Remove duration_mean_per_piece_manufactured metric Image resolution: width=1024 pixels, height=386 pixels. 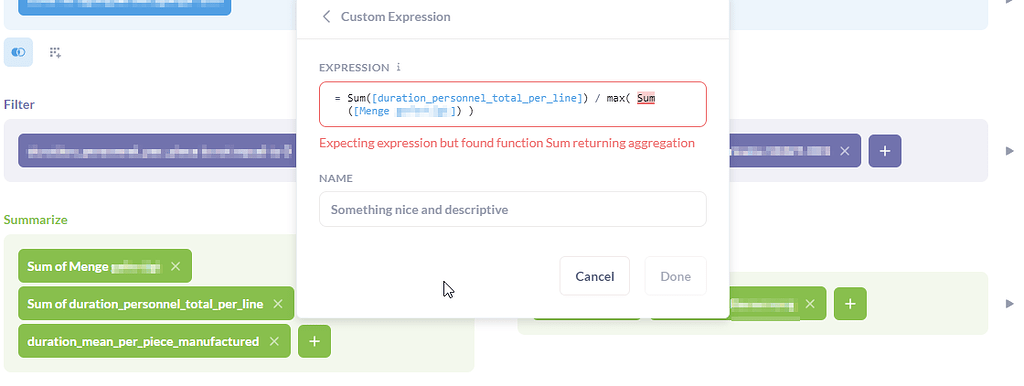(274, 341)
